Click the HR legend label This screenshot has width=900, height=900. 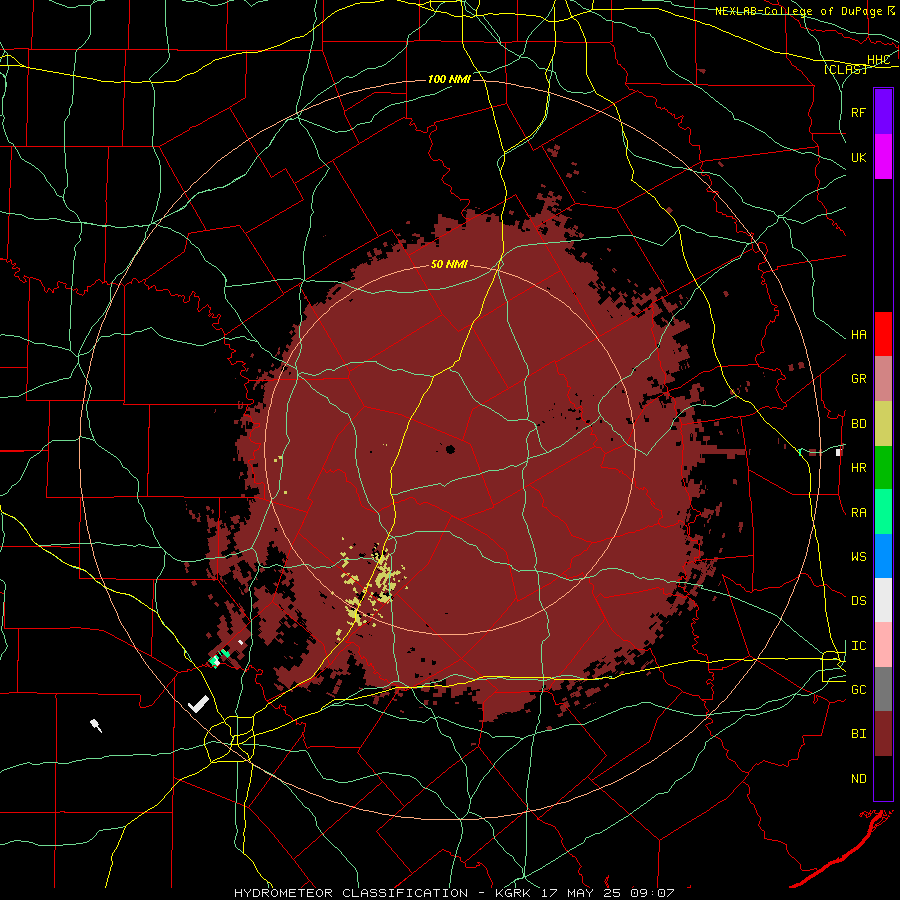858,468
